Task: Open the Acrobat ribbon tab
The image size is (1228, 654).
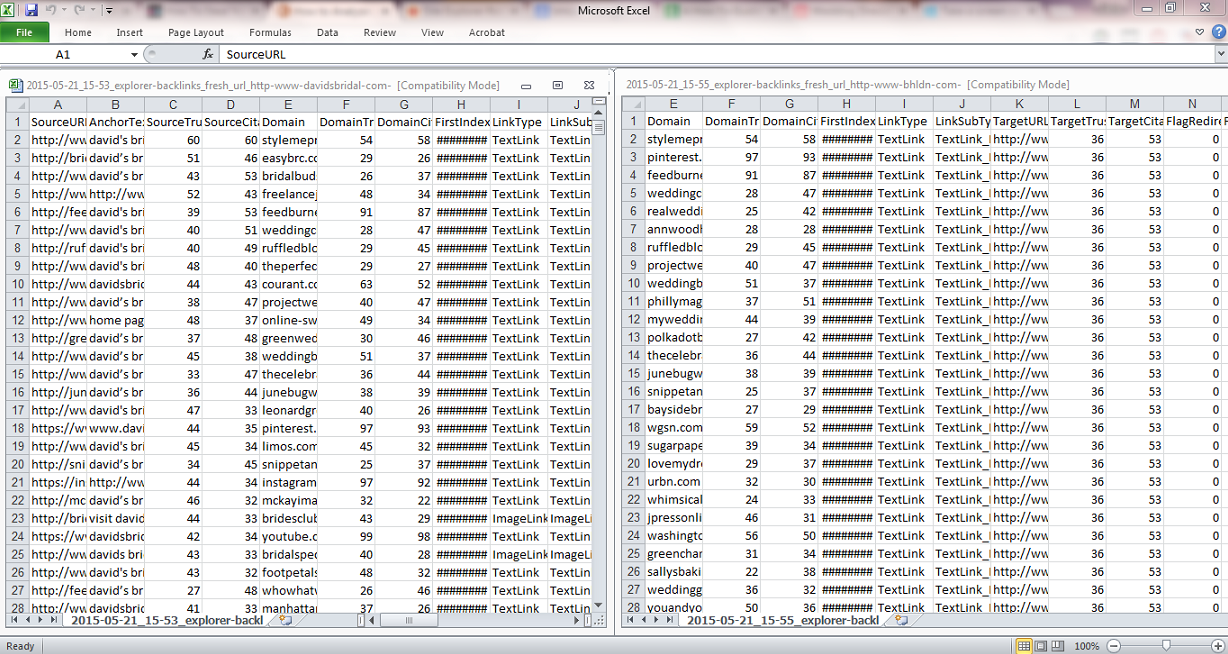Action: (487, 32)
